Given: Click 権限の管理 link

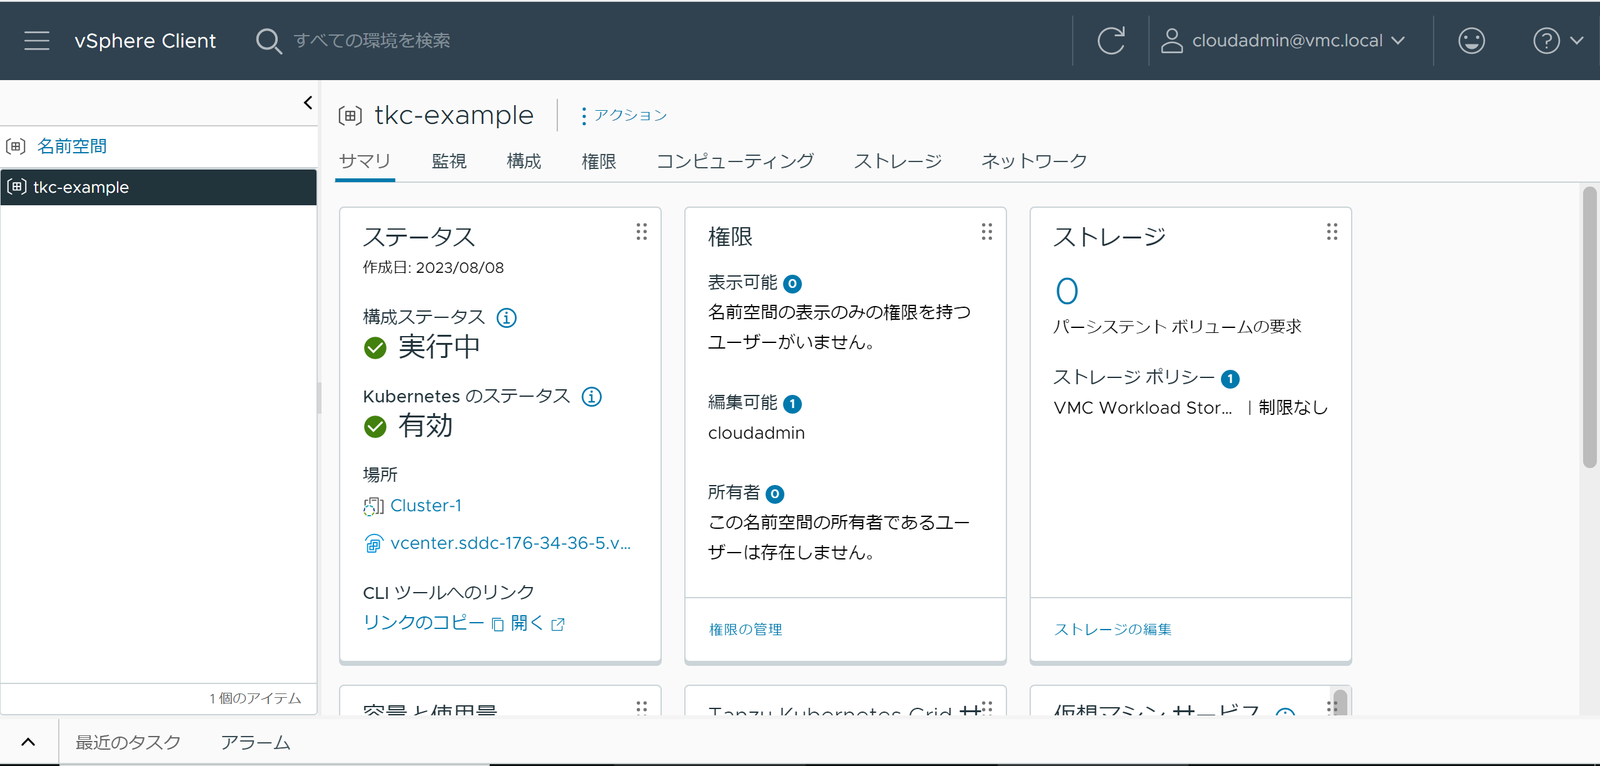Looking at the screenshot, I should tap(746, 630).
